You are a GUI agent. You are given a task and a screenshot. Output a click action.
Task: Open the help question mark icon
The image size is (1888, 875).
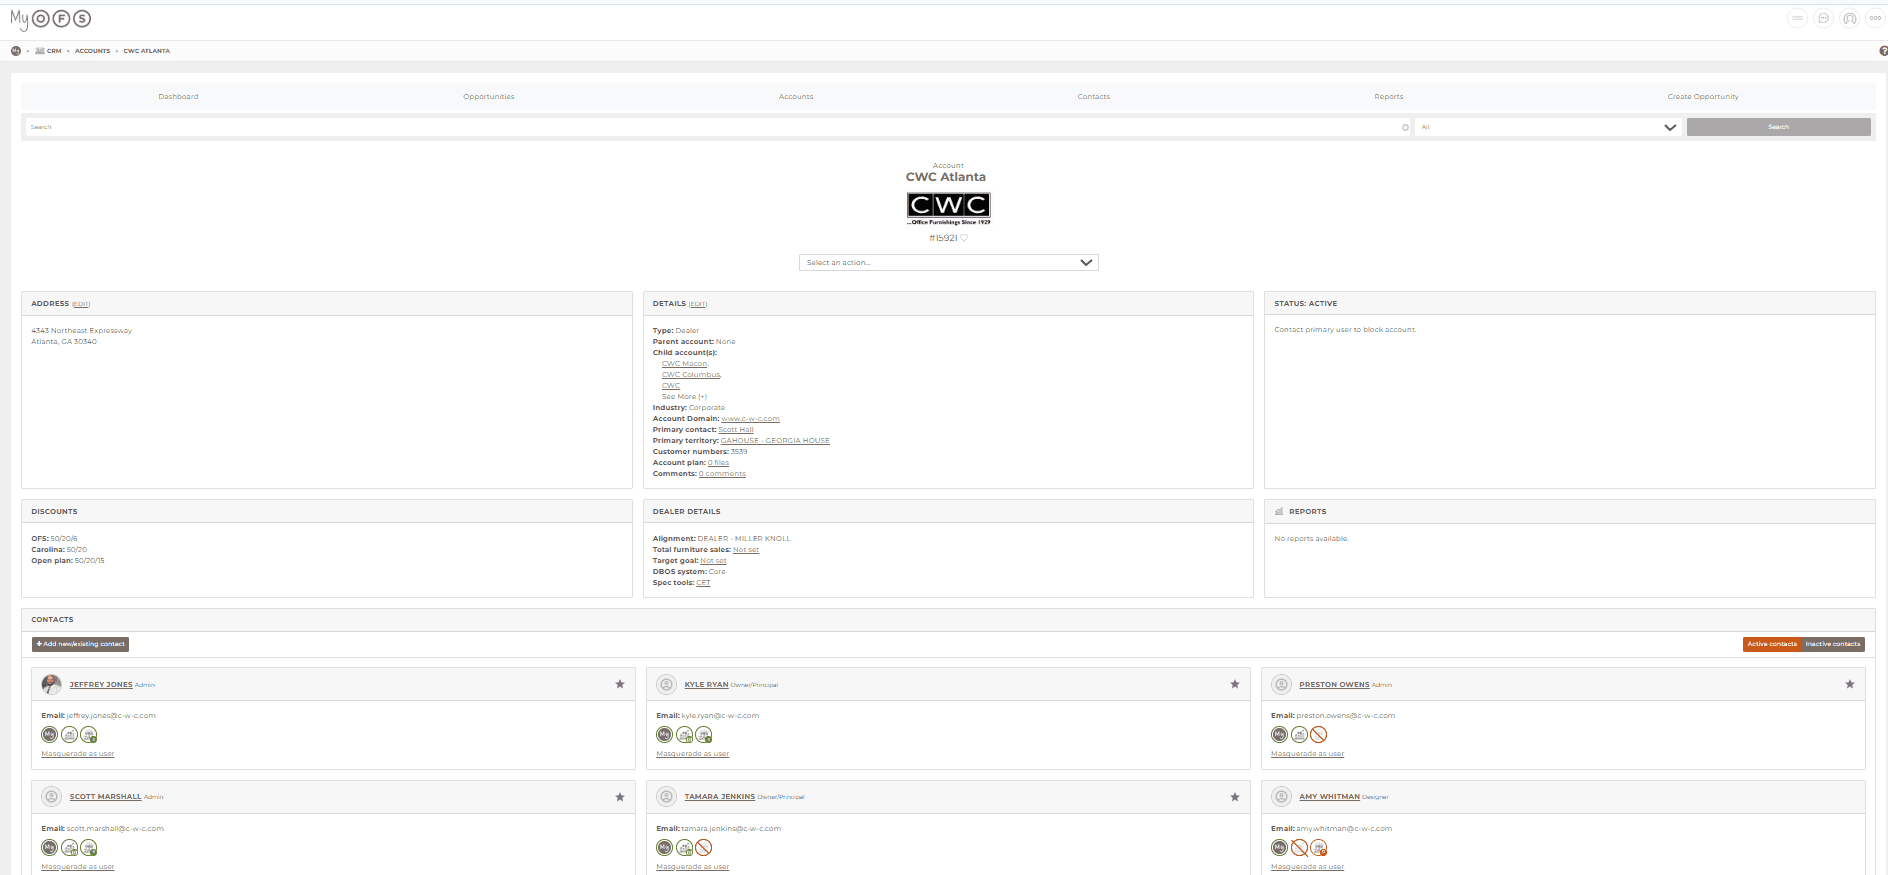[1884, 51]
